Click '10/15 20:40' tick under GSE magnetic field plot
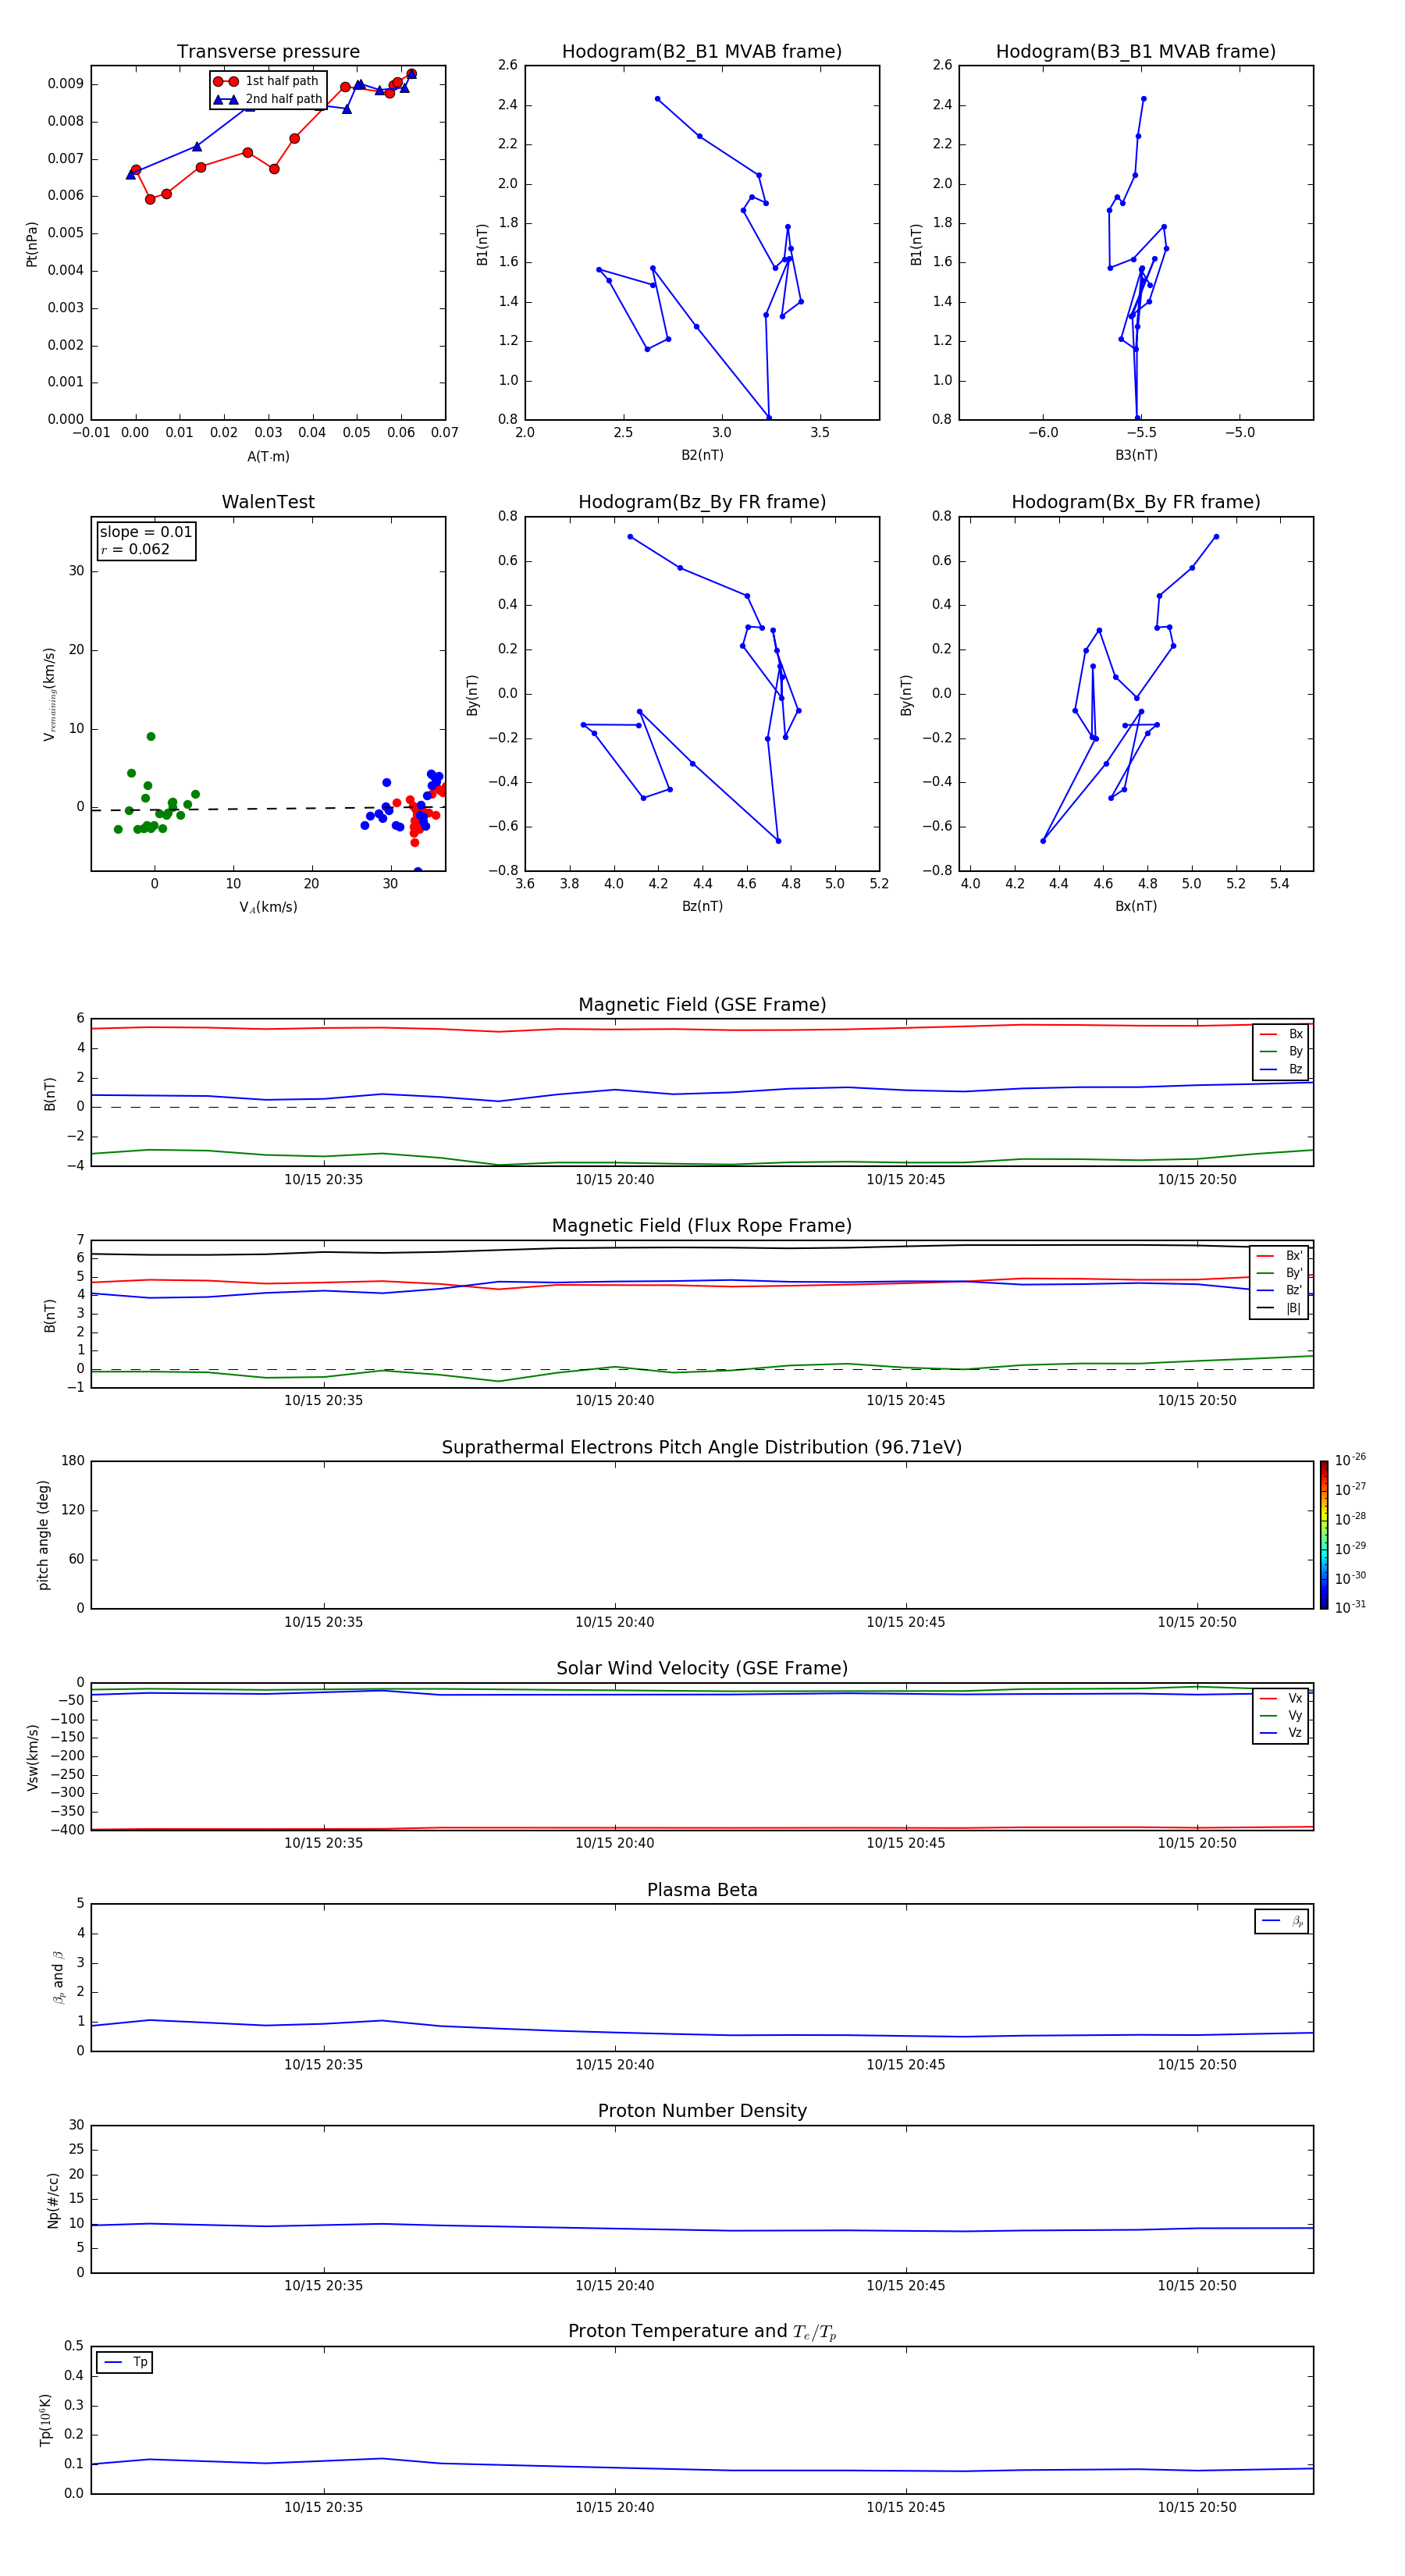Screen dimensions: 1405x2576 (615, 1180)
